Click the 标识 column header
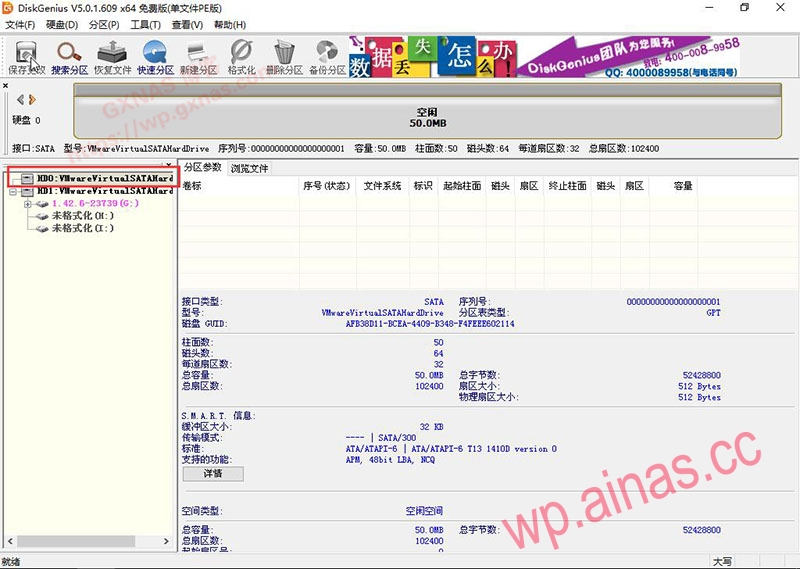The width and height of the screenshot is (800, 569). pyautogui.click(x=423, y=186)
